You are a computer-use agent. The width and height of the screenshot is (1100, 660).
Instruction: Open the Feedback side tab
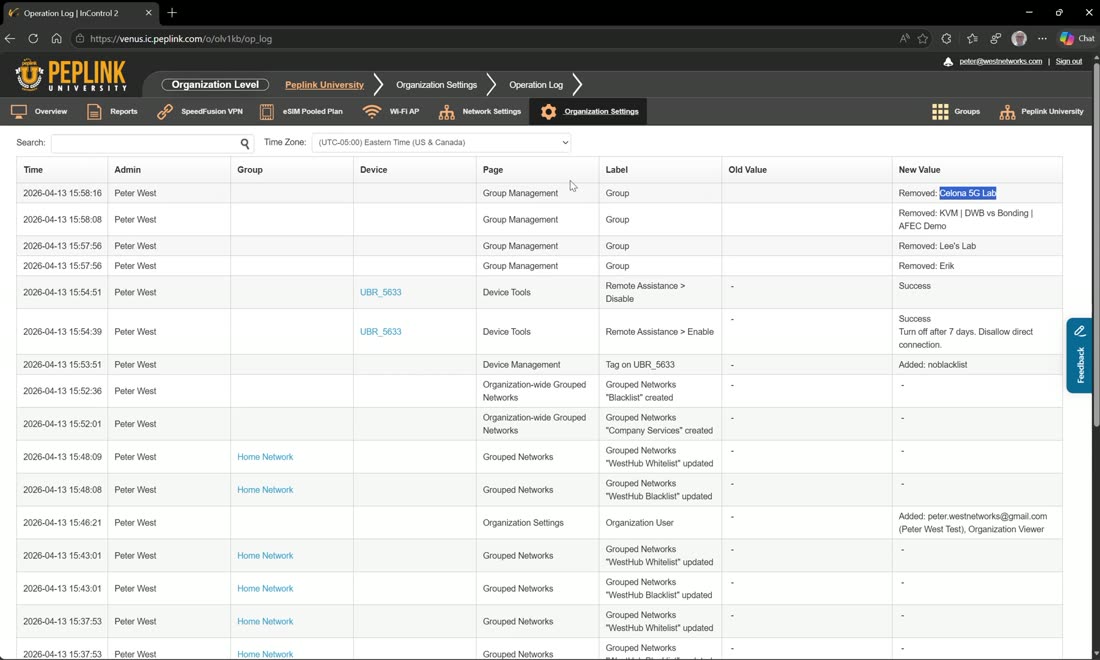[1079, 356]
